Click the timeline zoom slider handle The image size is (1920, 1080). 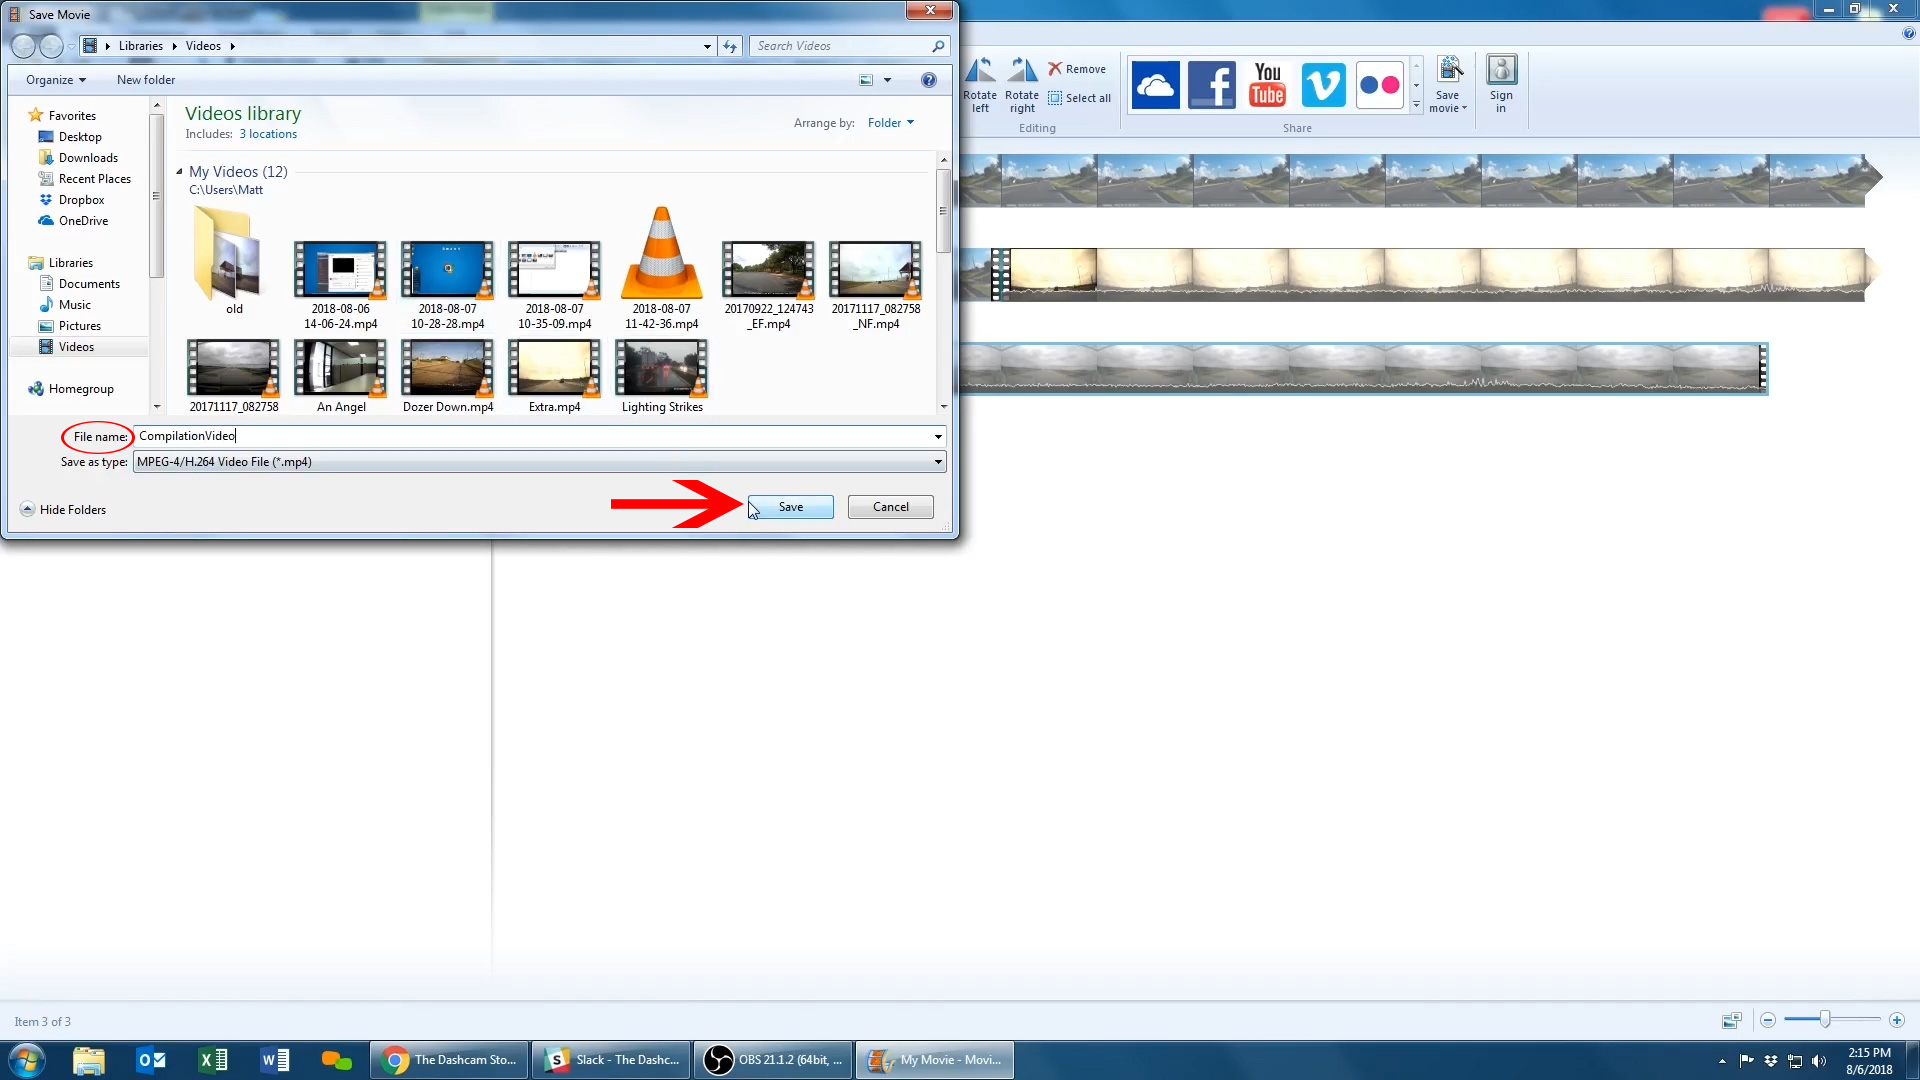pyautogui.click(x=1825, y=1019)
